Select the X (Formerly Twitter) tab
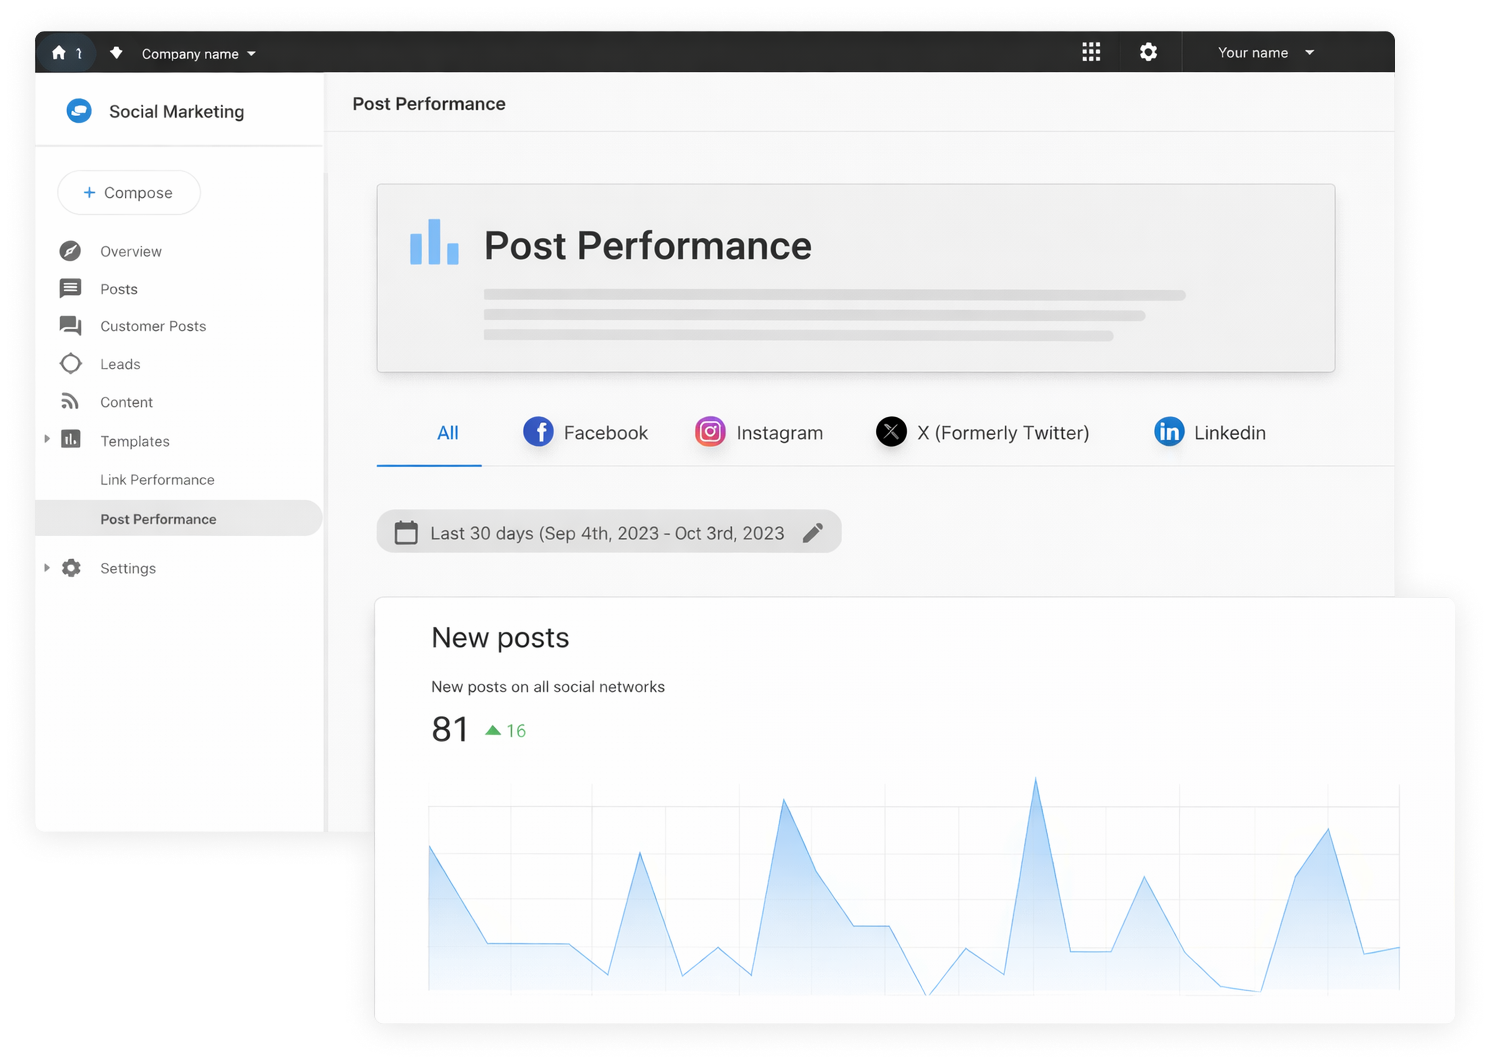 click(984, 432)
